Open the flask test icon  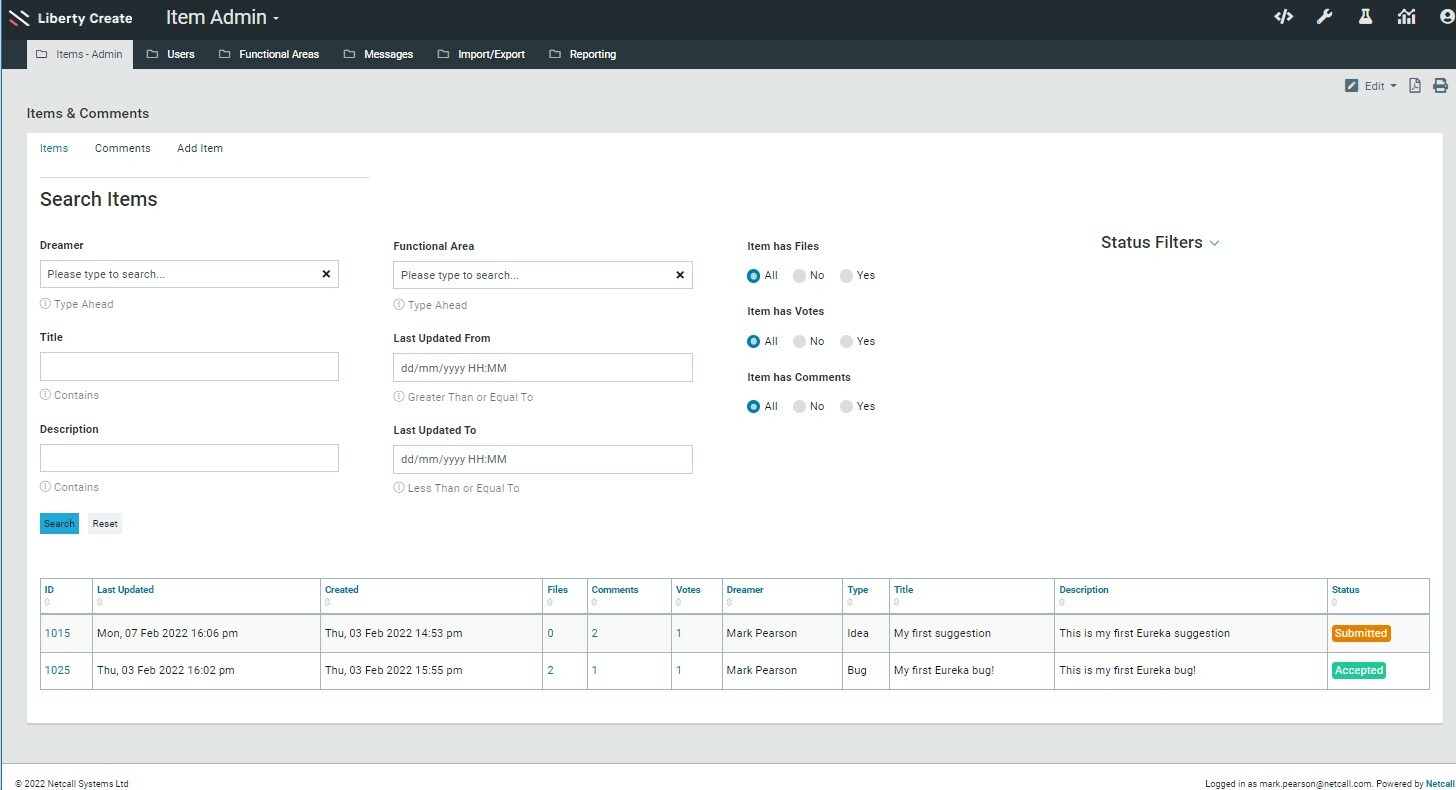[1365, 16]
